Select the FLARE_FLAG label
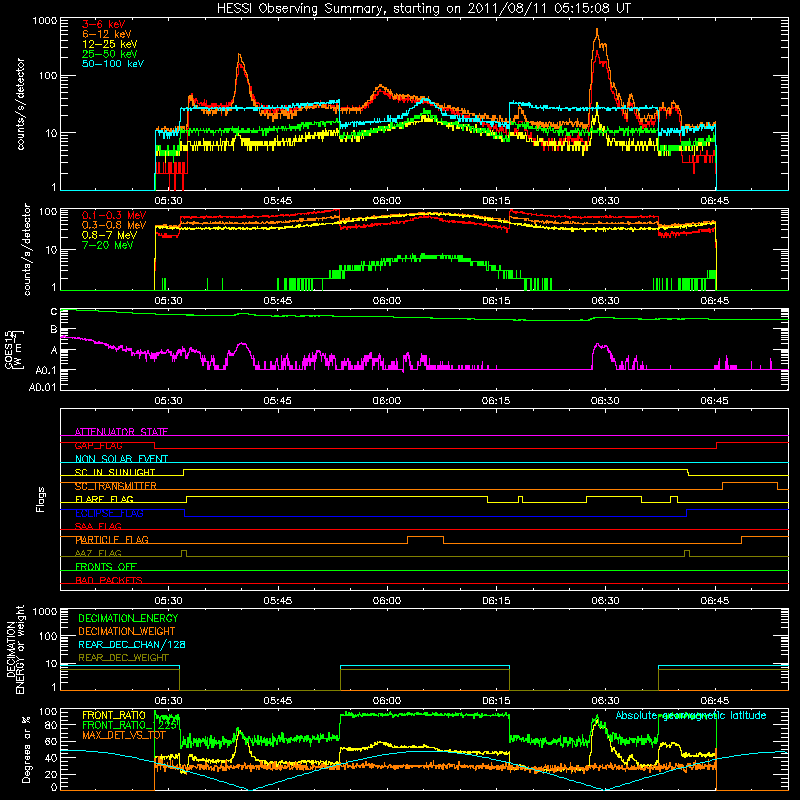800x800 pixels. [104, 499]
